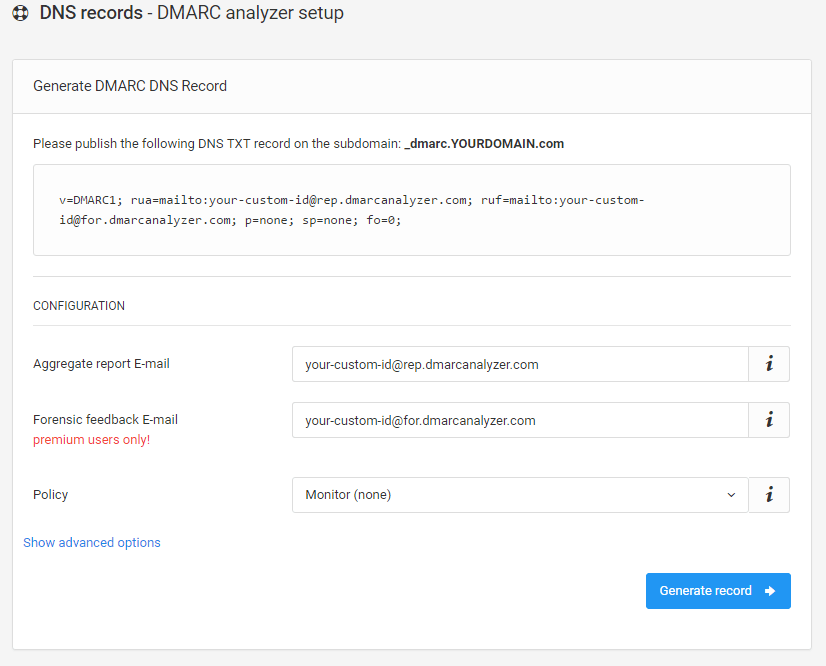The height and width of the screenshot is (666, 826).
Task: Click the lifebuoy icon beside DNS records
Action: pos(21,13)
